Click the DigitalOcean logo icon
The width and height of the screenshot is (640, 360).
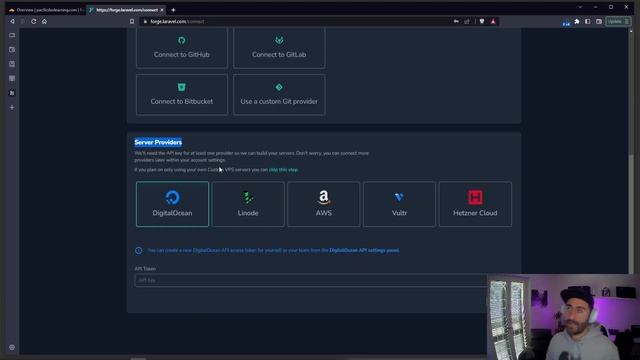coord(172,197)
